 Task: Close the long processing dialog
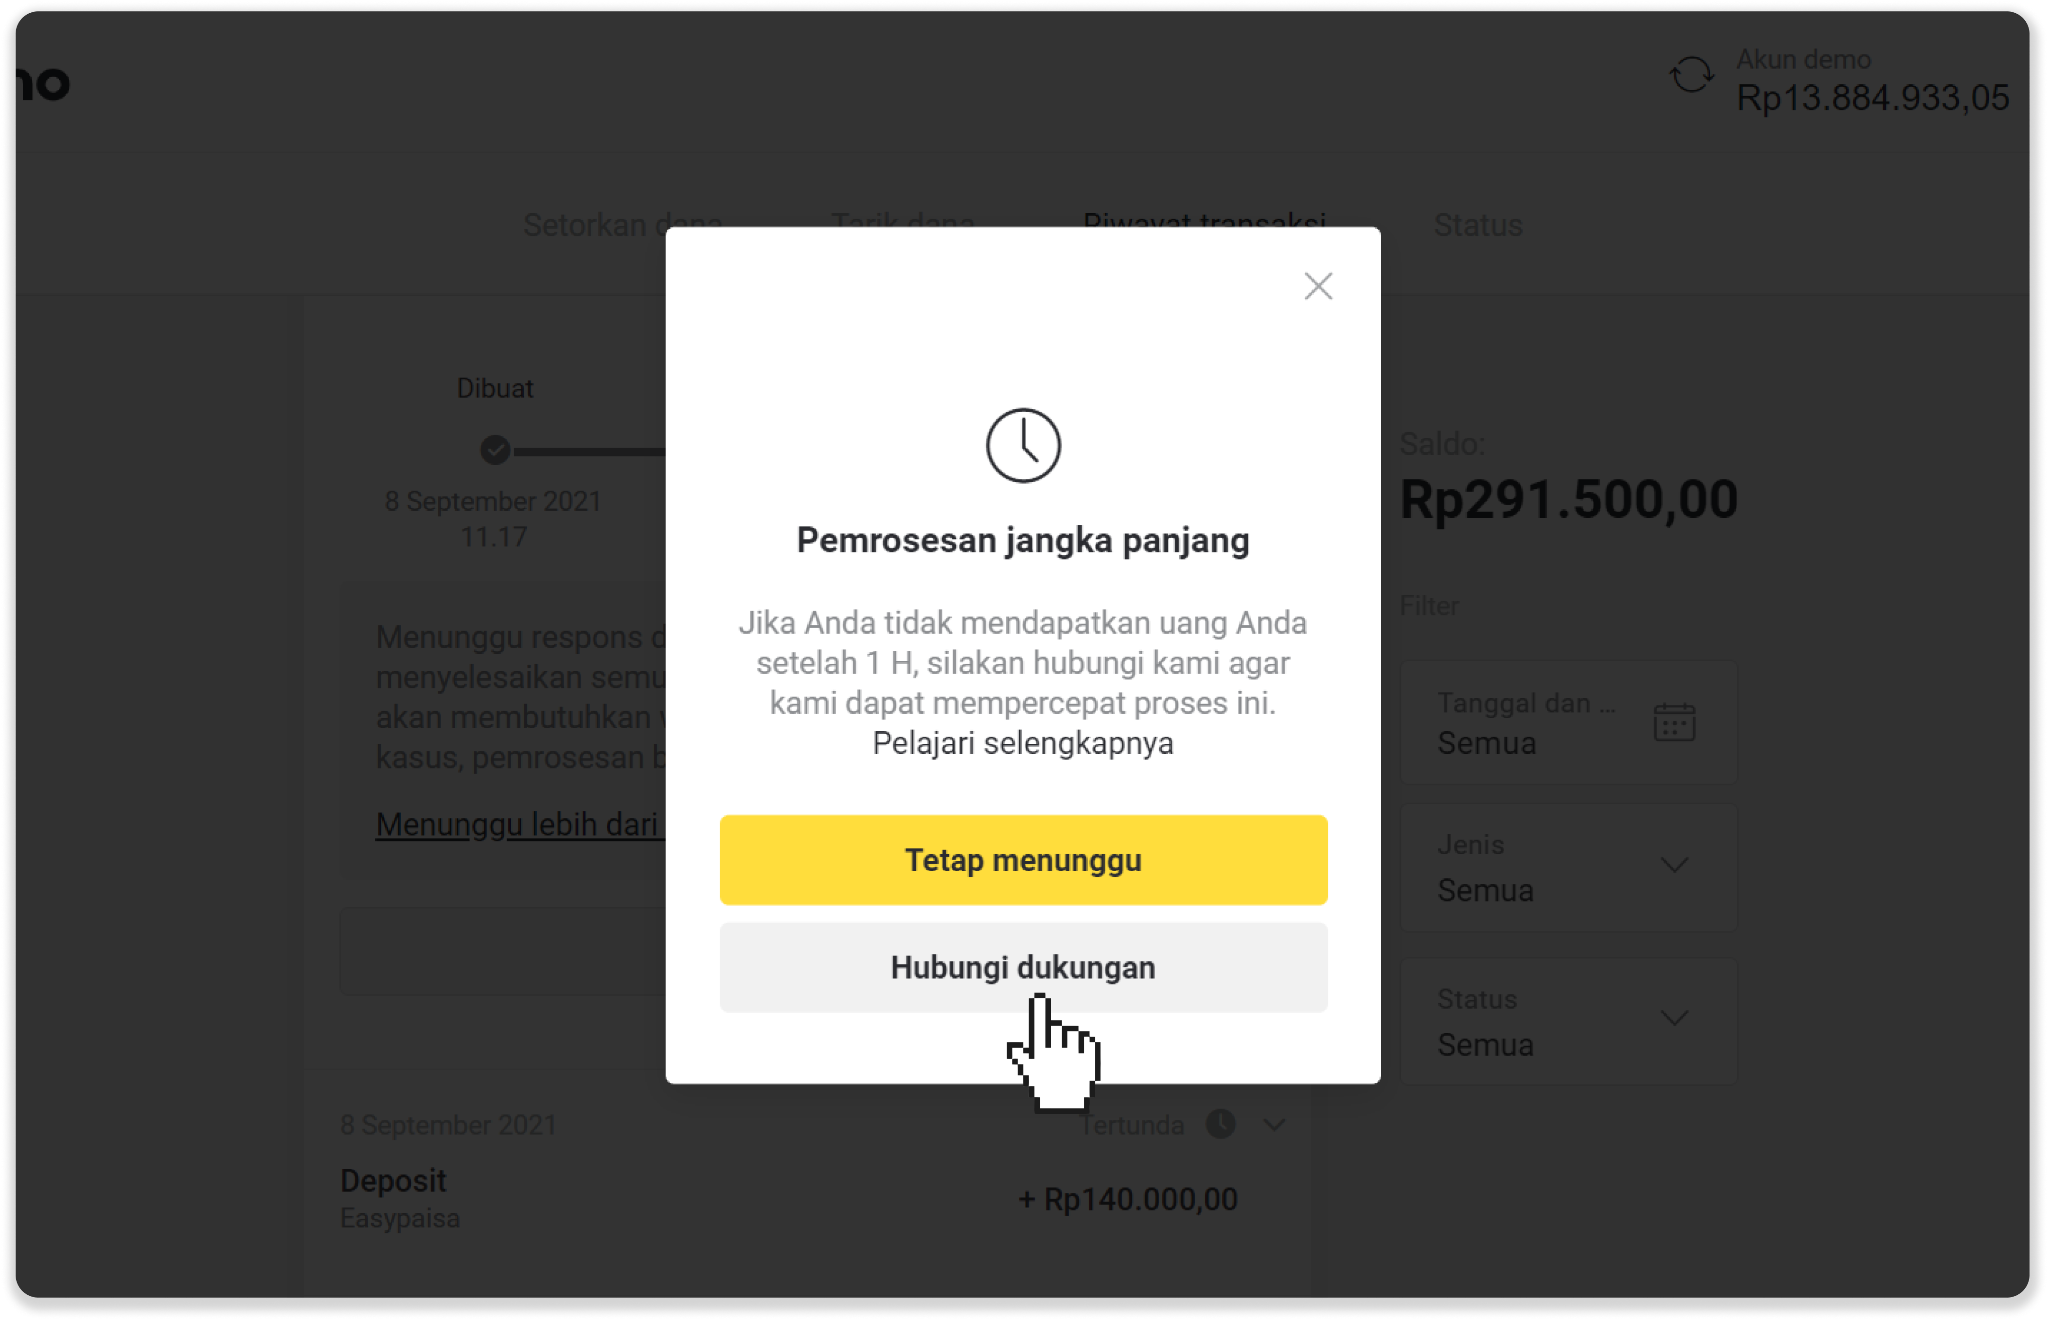tap(1318, 287)
